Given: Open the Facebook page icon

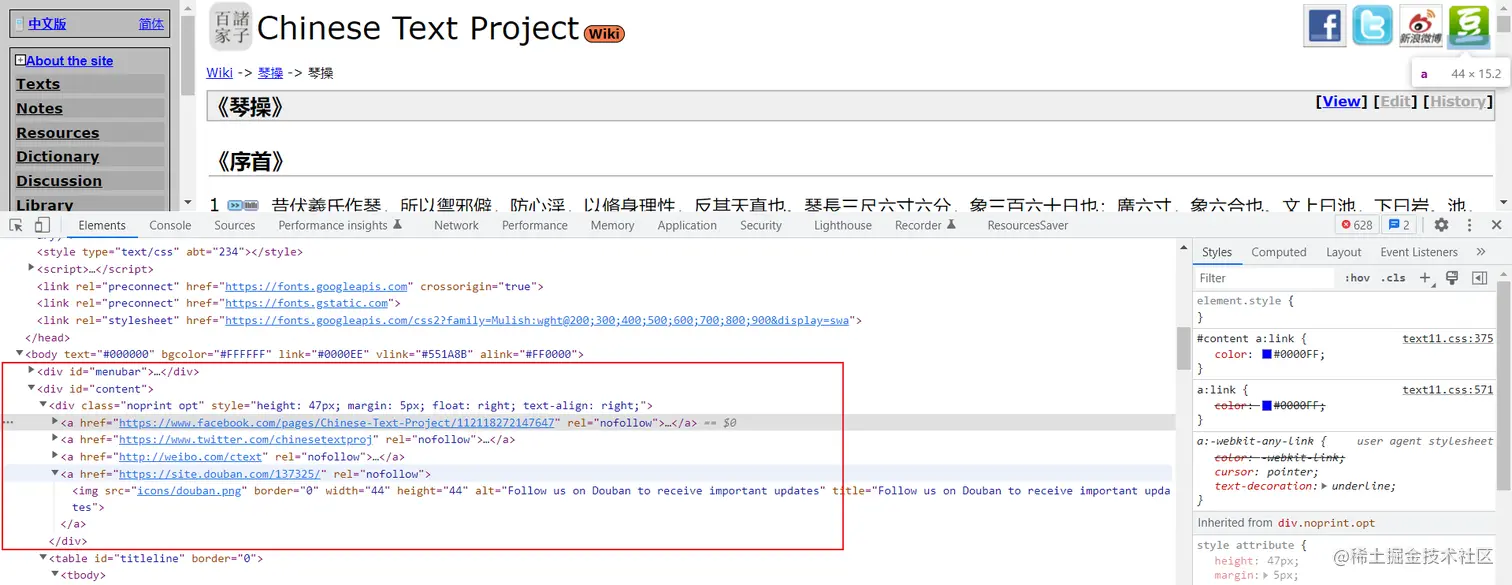Looking at the screenshot, I should tap(1325, 25).
